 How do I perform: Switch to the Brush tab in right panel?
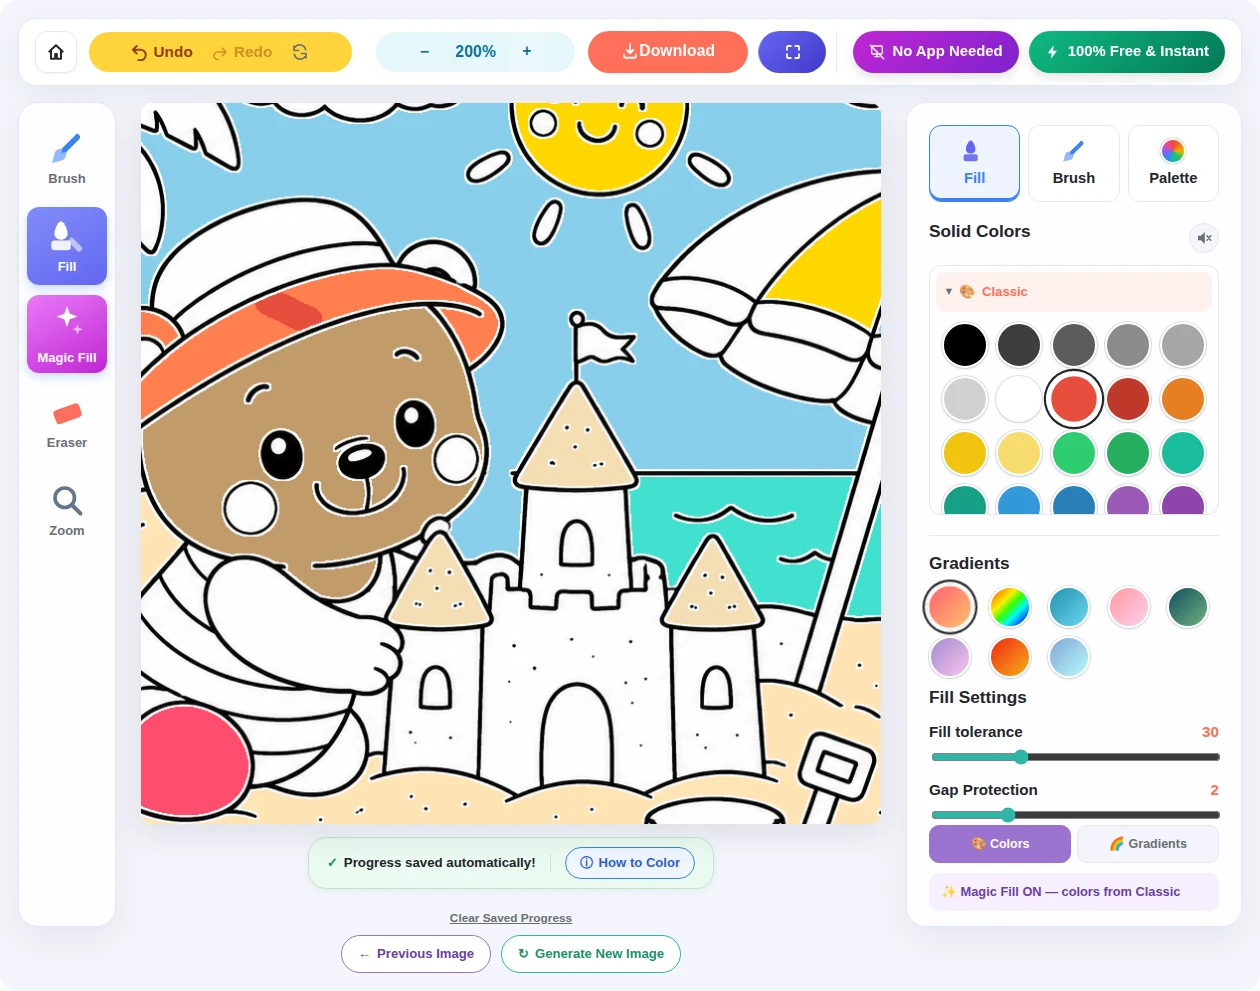coord(1074,163)
